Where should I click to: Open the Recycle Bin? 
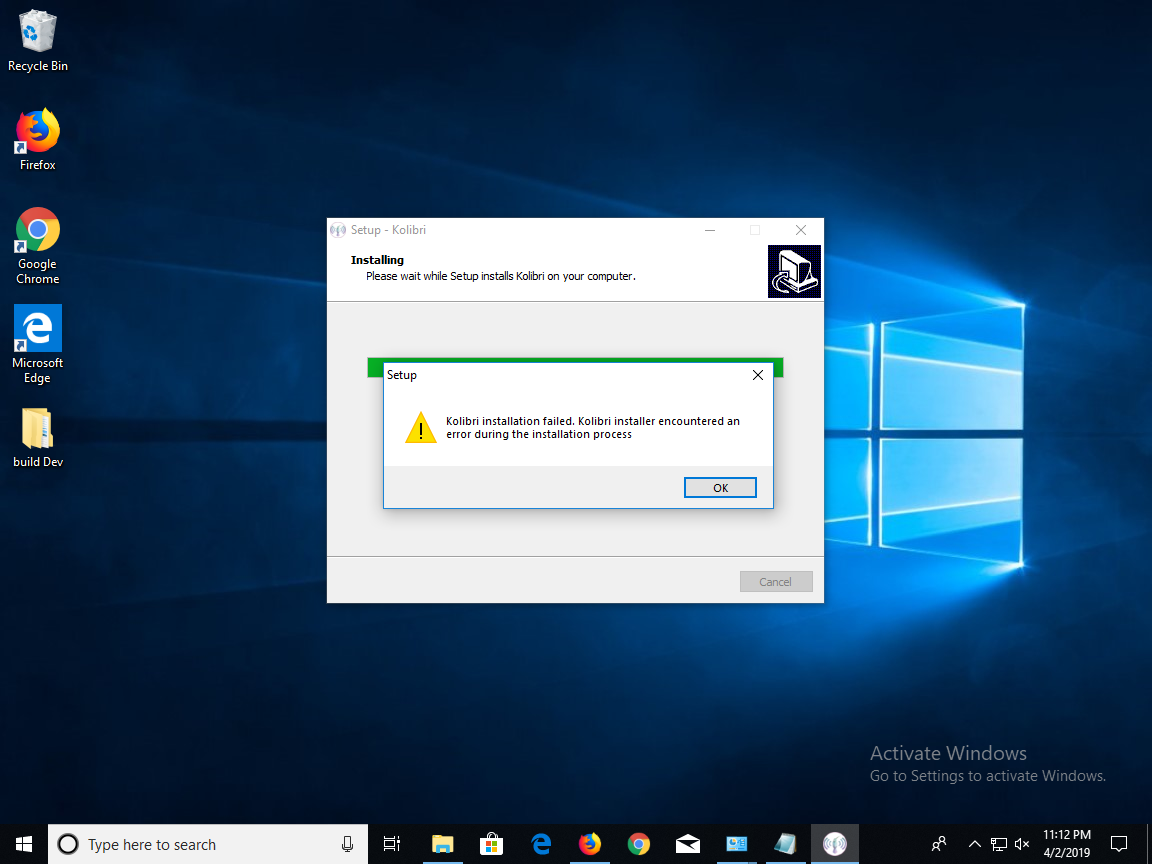pyautogui.click(x=37, y=35)
